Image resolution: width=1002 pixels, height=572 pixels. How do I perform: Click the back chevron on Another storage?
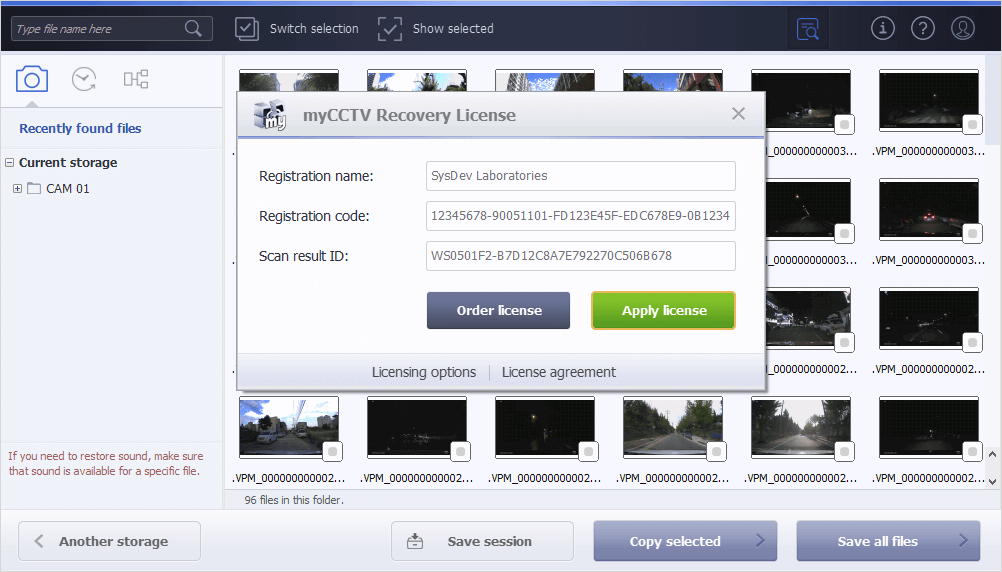click(x=39, y=541)
